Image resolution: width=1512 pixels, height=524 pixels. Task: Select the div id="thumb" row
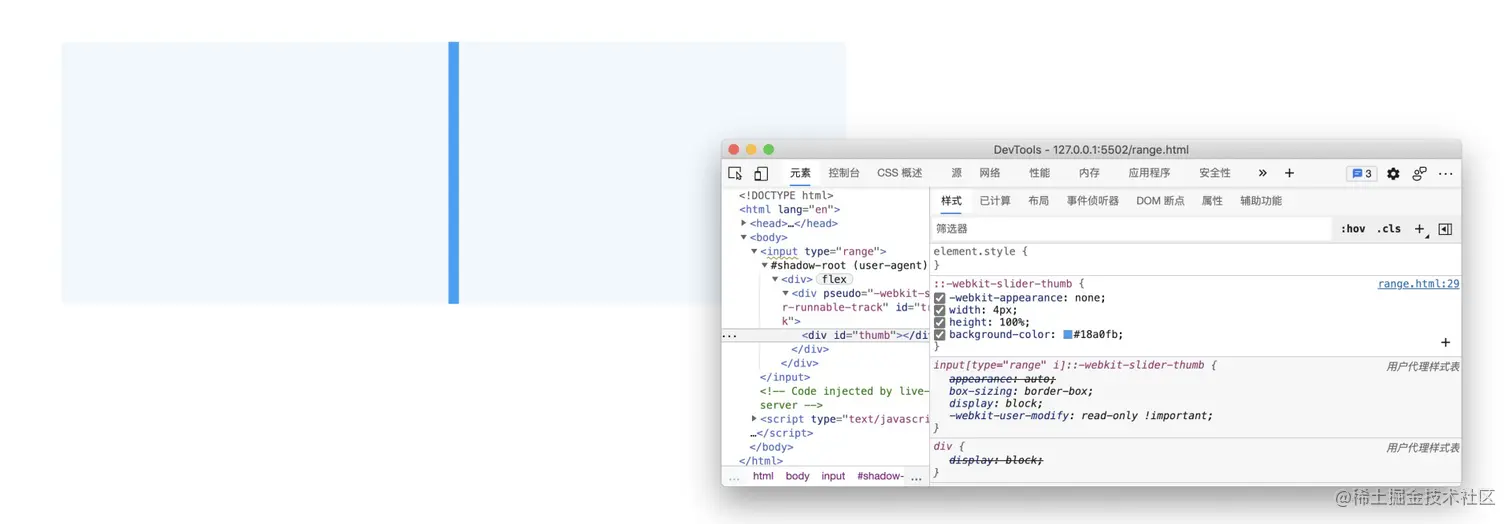(826, 335)
